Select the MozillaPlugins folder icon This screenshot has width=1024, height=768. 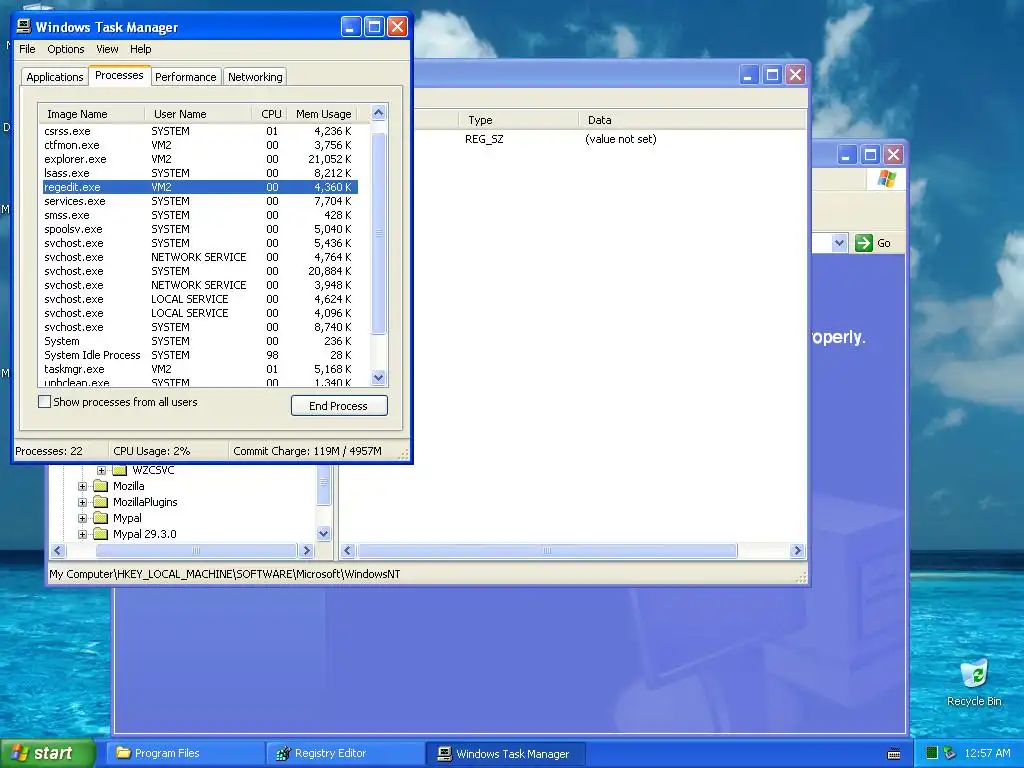click(100, 502)
